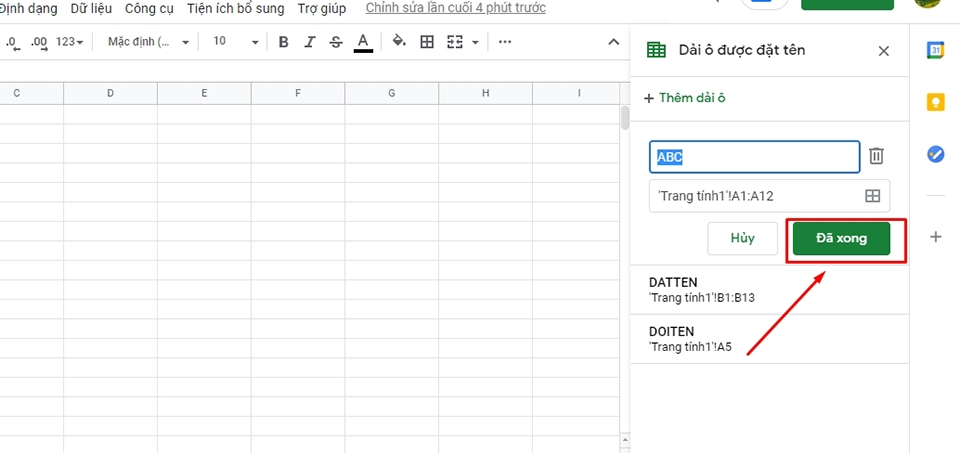Click the ABC range name field

[x=754, y=157]
